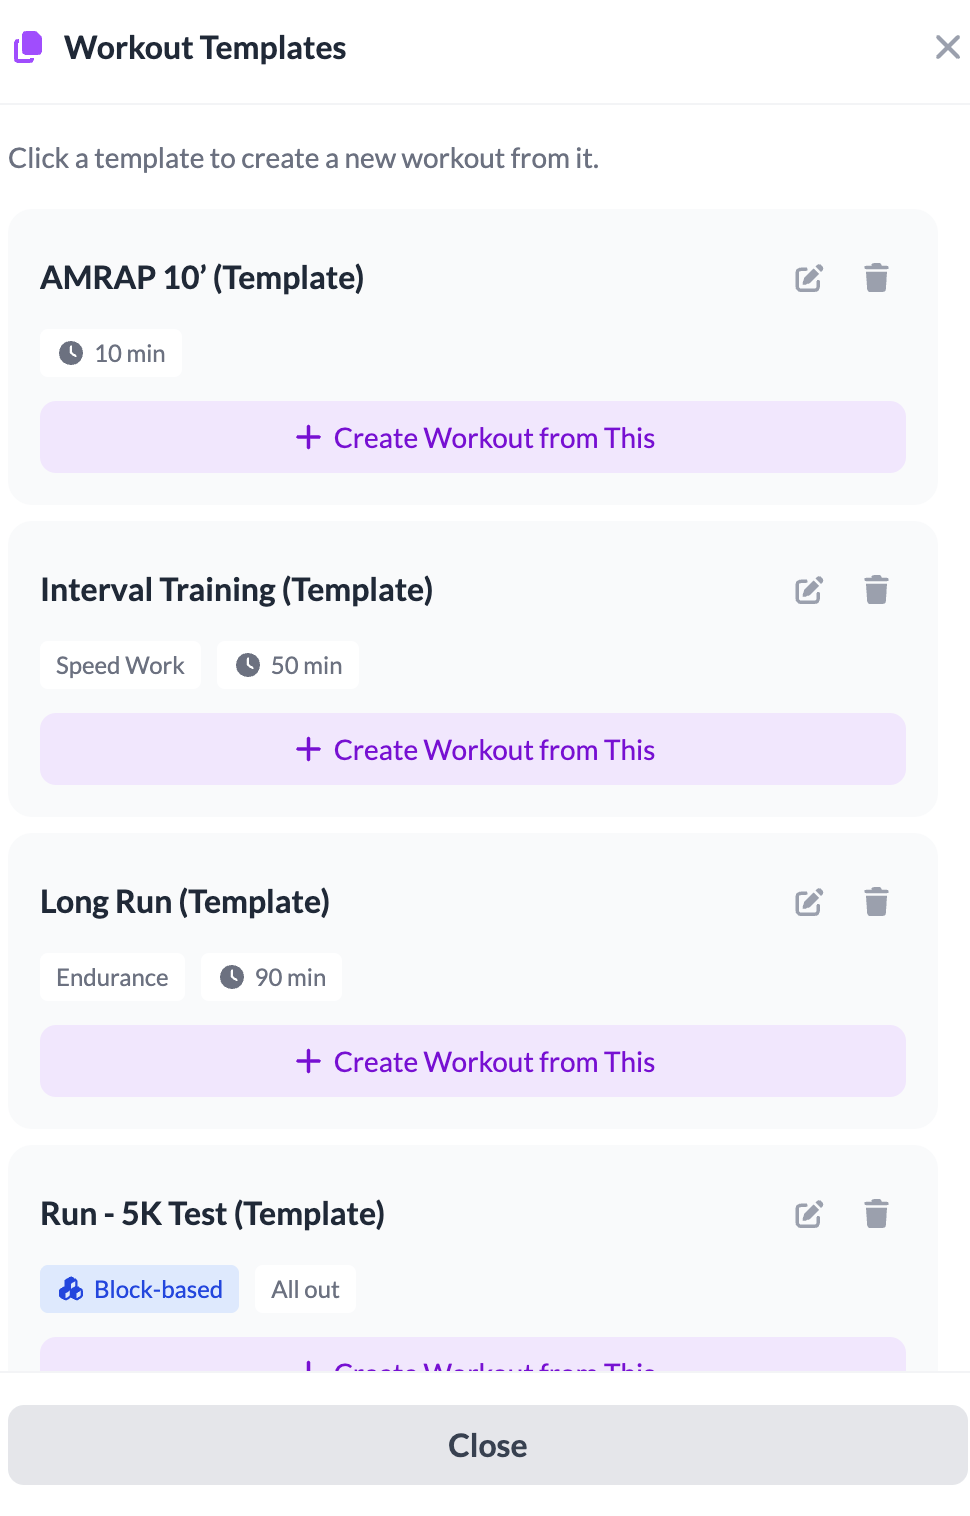Viewport: 970px width, 1516px height.
Task: Click the All out intensity tag
Action: point(305,1289)
